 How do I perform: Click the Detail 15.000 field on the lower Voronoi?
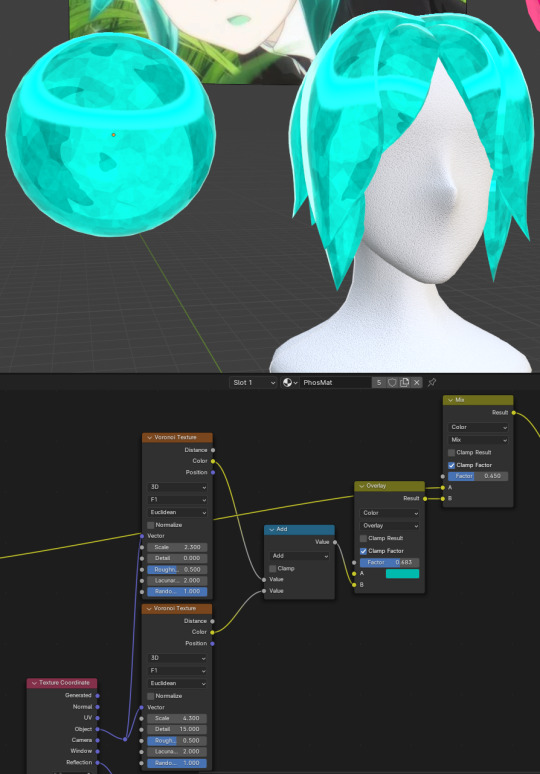click(x=177, y=730)
